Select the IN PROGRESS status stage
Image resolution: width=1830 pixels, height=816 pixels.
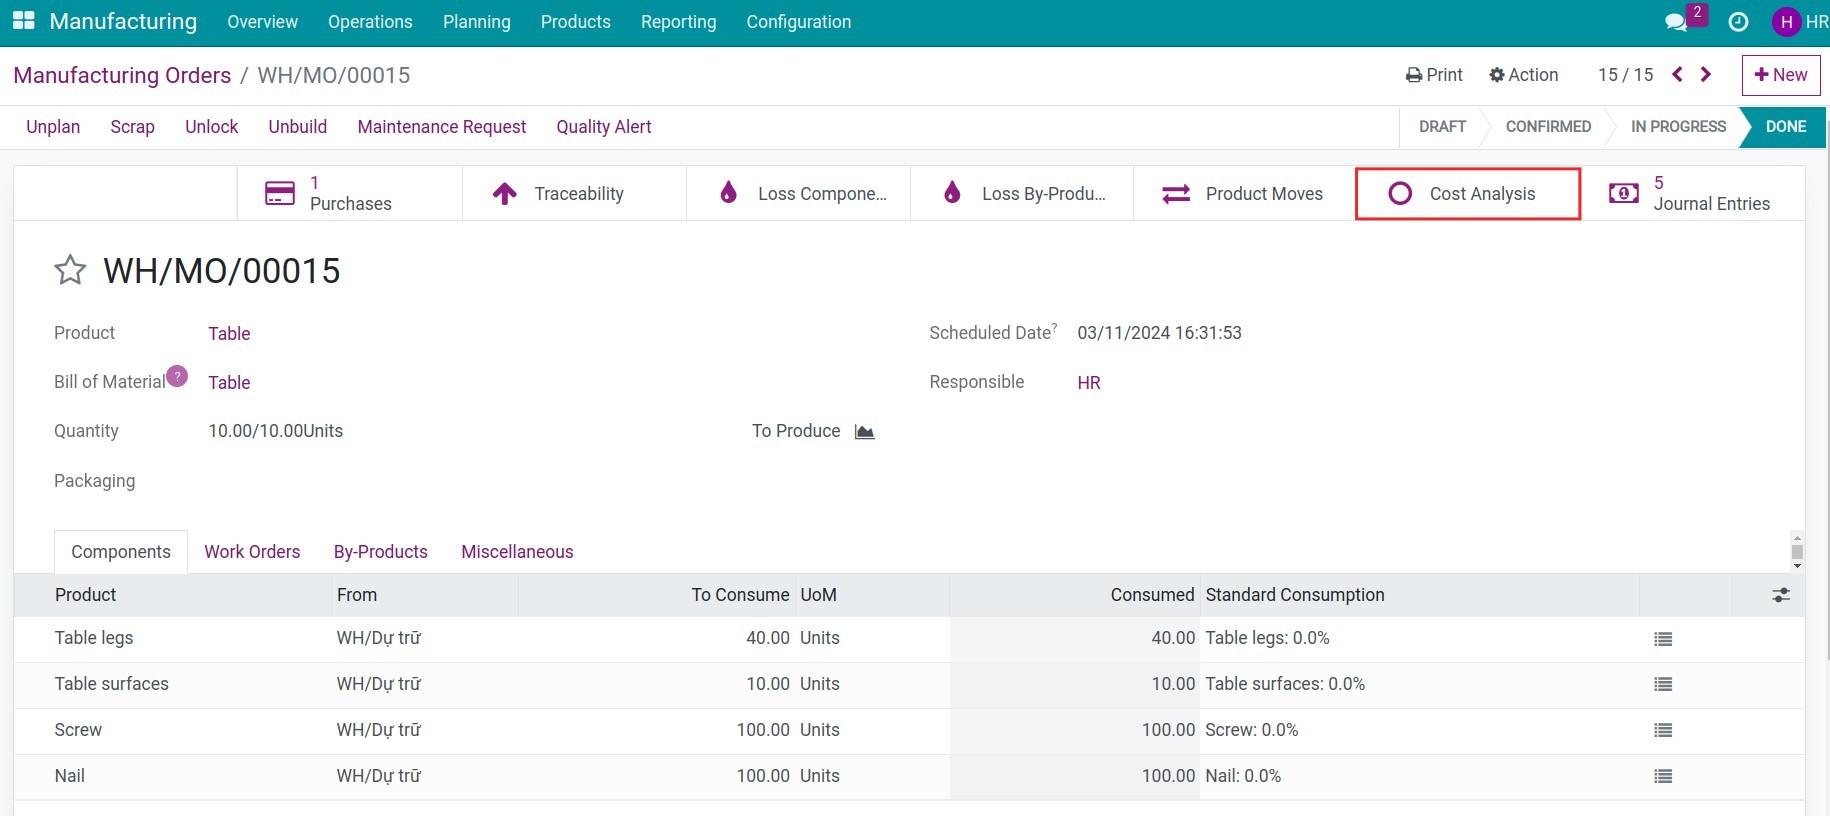pyautogui.click(x=1678, y=127)
